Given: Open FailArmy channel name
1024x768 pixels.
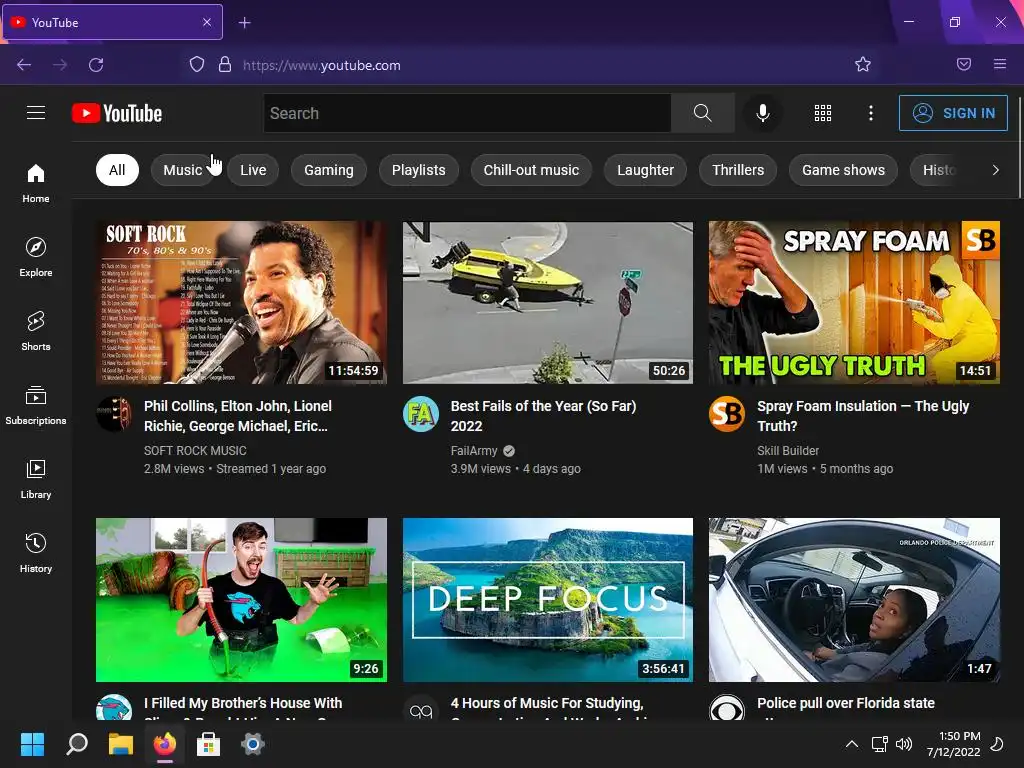Looking at the screenshot, I should pyautogui.click(x=474, y=451).
